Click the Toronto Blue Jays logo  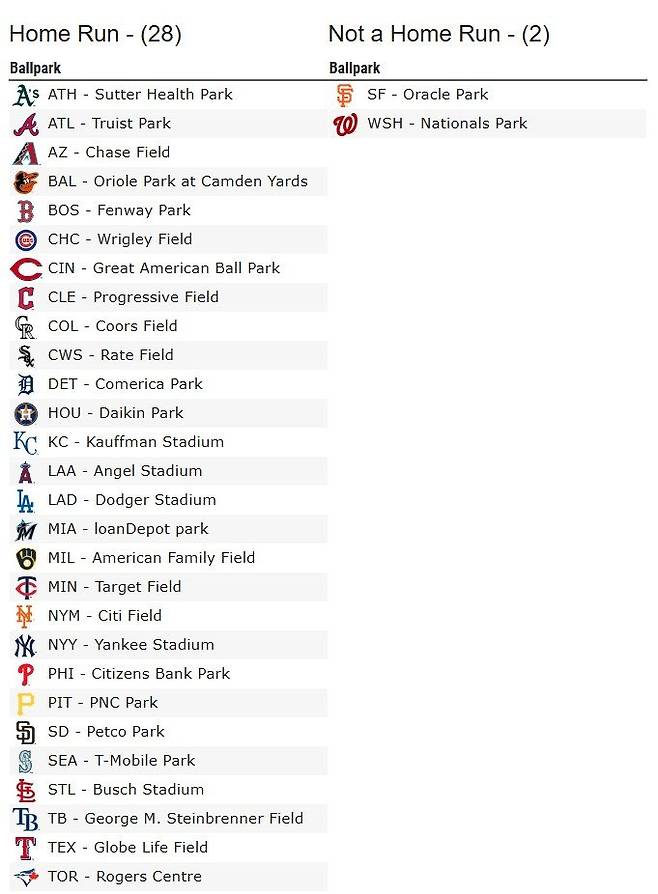[26, 878]
